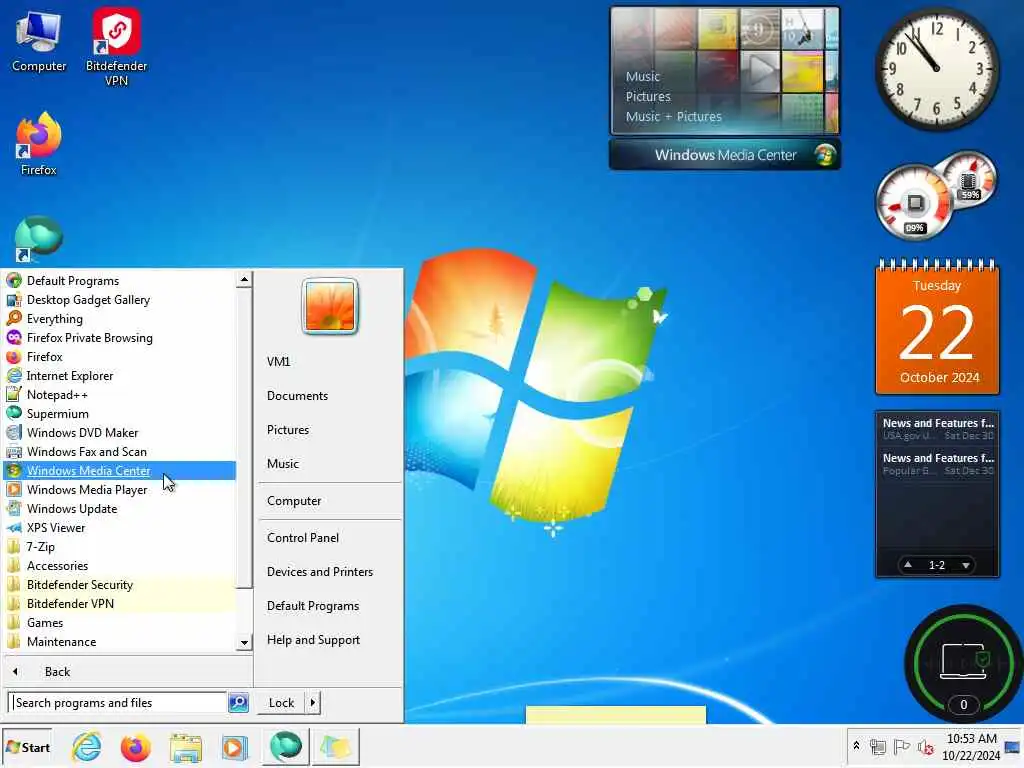Open Windows Fax and Scan
Image resolution: width=1024 pixels, height=768 pixels.
[120, 451]
